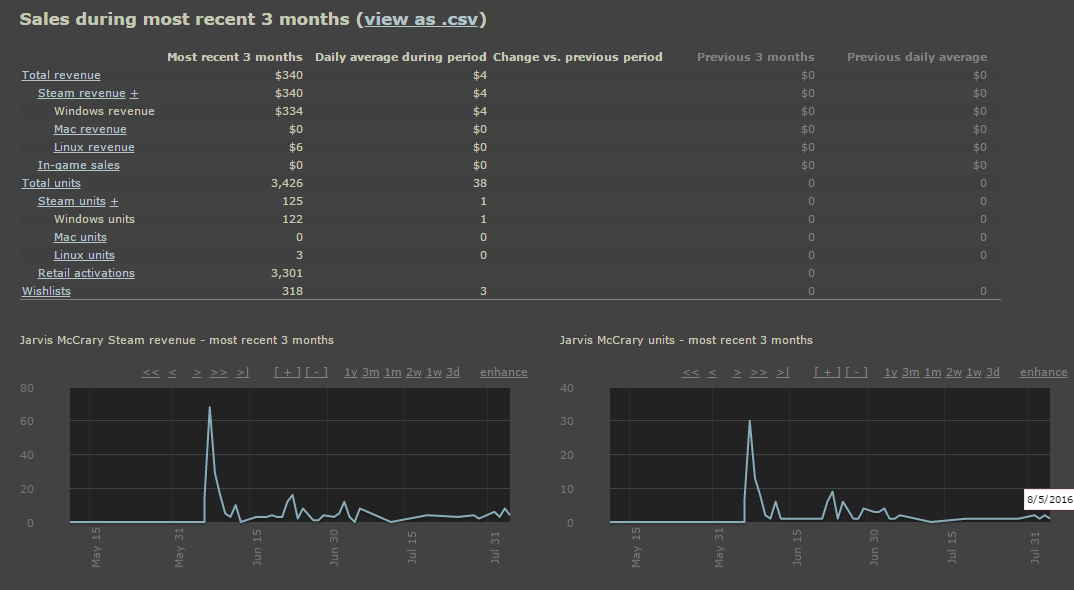Image resolution: width=1074 pixels, height=590 pixels.
Task: Click the 'Daily average during period' column header
Action: coord(401,57)
